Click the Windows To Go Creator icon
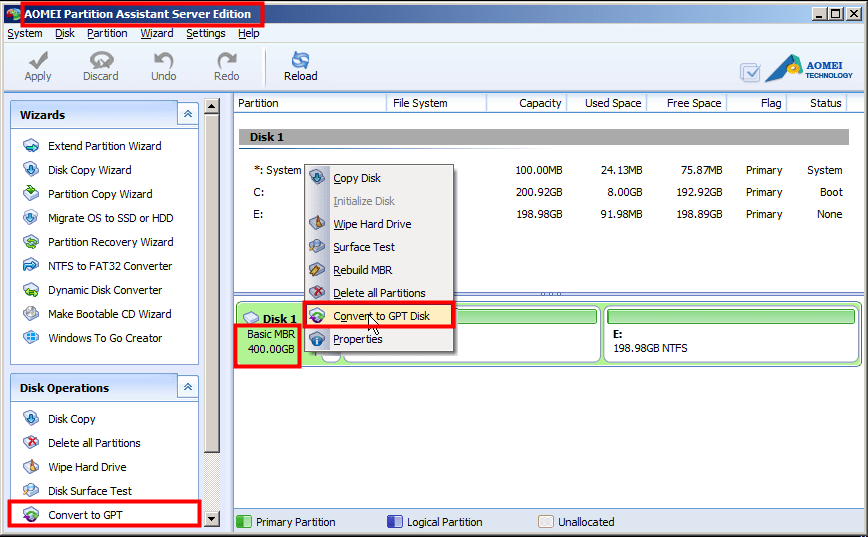Viewport: 868px width, 537px height. (x=31, y=337)
